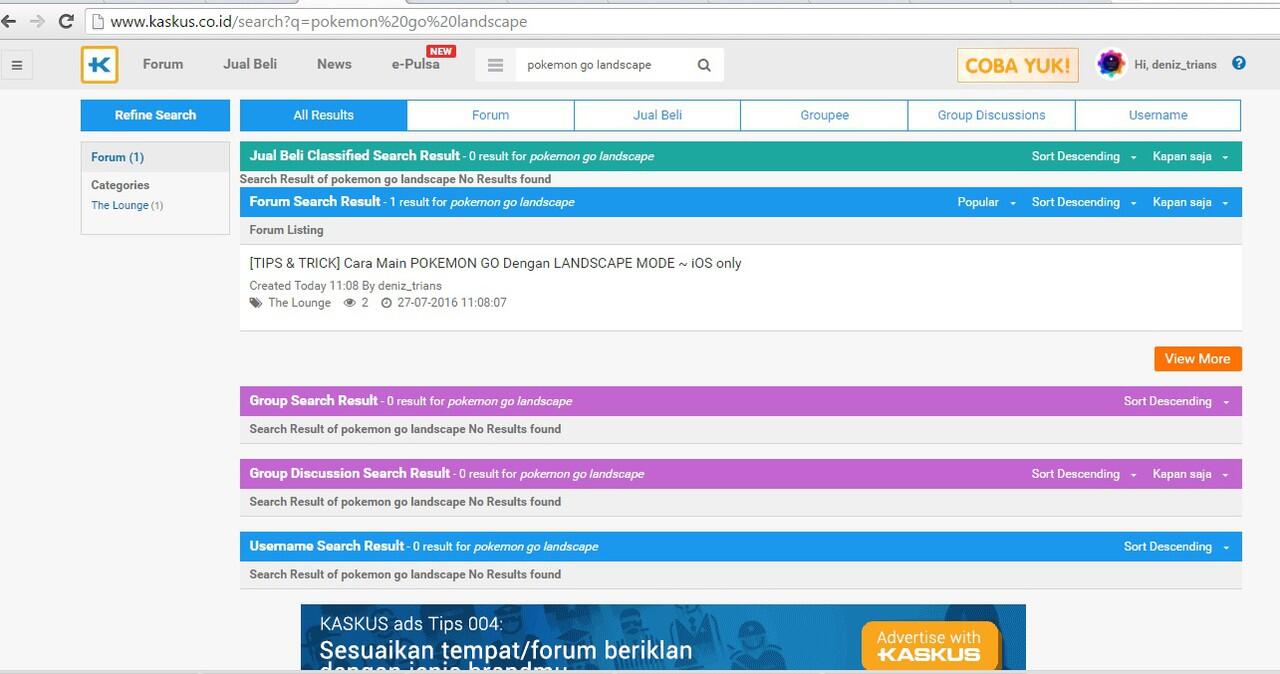1280x674 pixels.
Task: Focus the Kaskus search input field
Action: click(x=603, y=65)
